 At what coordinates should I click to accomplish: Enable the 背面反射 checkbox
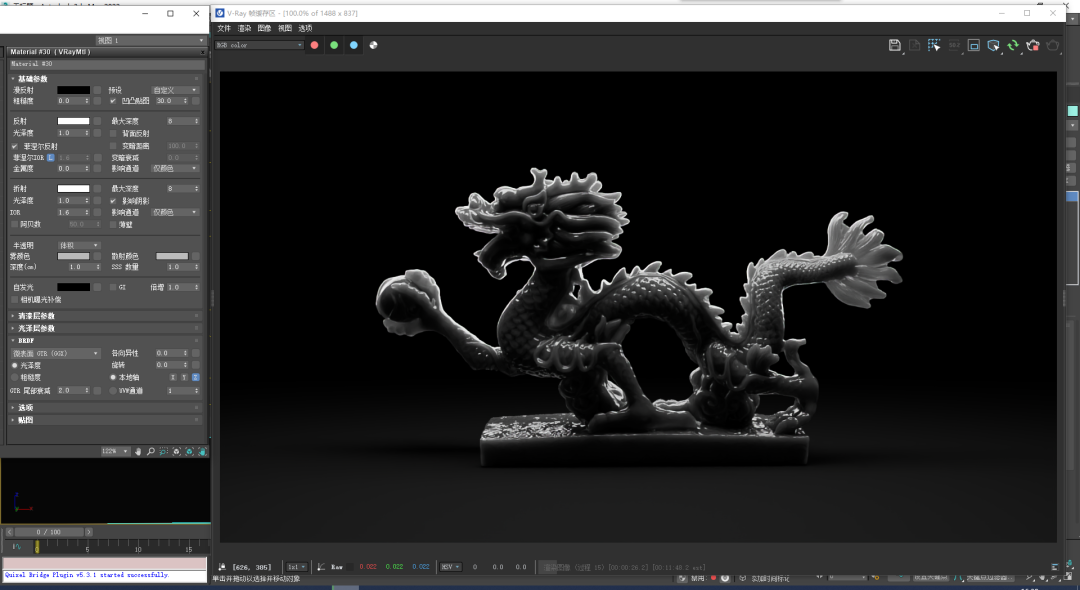coord(112,132)
